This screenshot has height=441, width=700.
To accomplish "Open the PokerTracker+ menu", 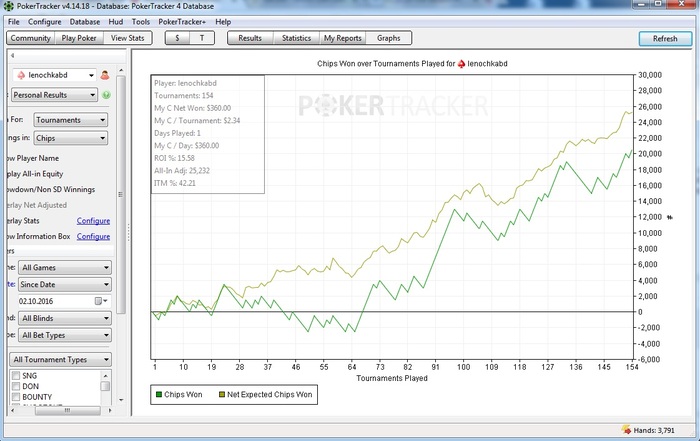I will (x=182, y=22).
